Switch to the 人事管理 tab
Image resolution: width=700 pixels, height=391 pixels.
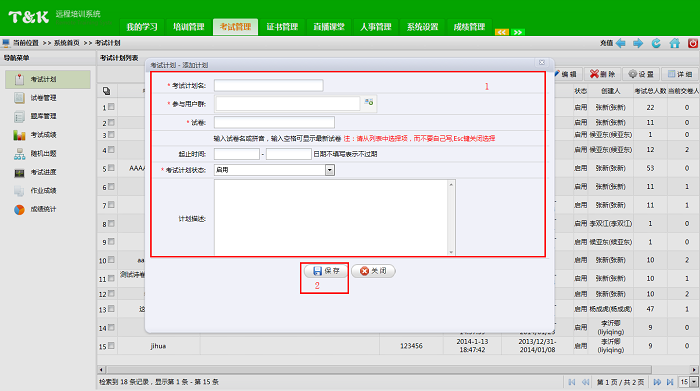(376, 27)
